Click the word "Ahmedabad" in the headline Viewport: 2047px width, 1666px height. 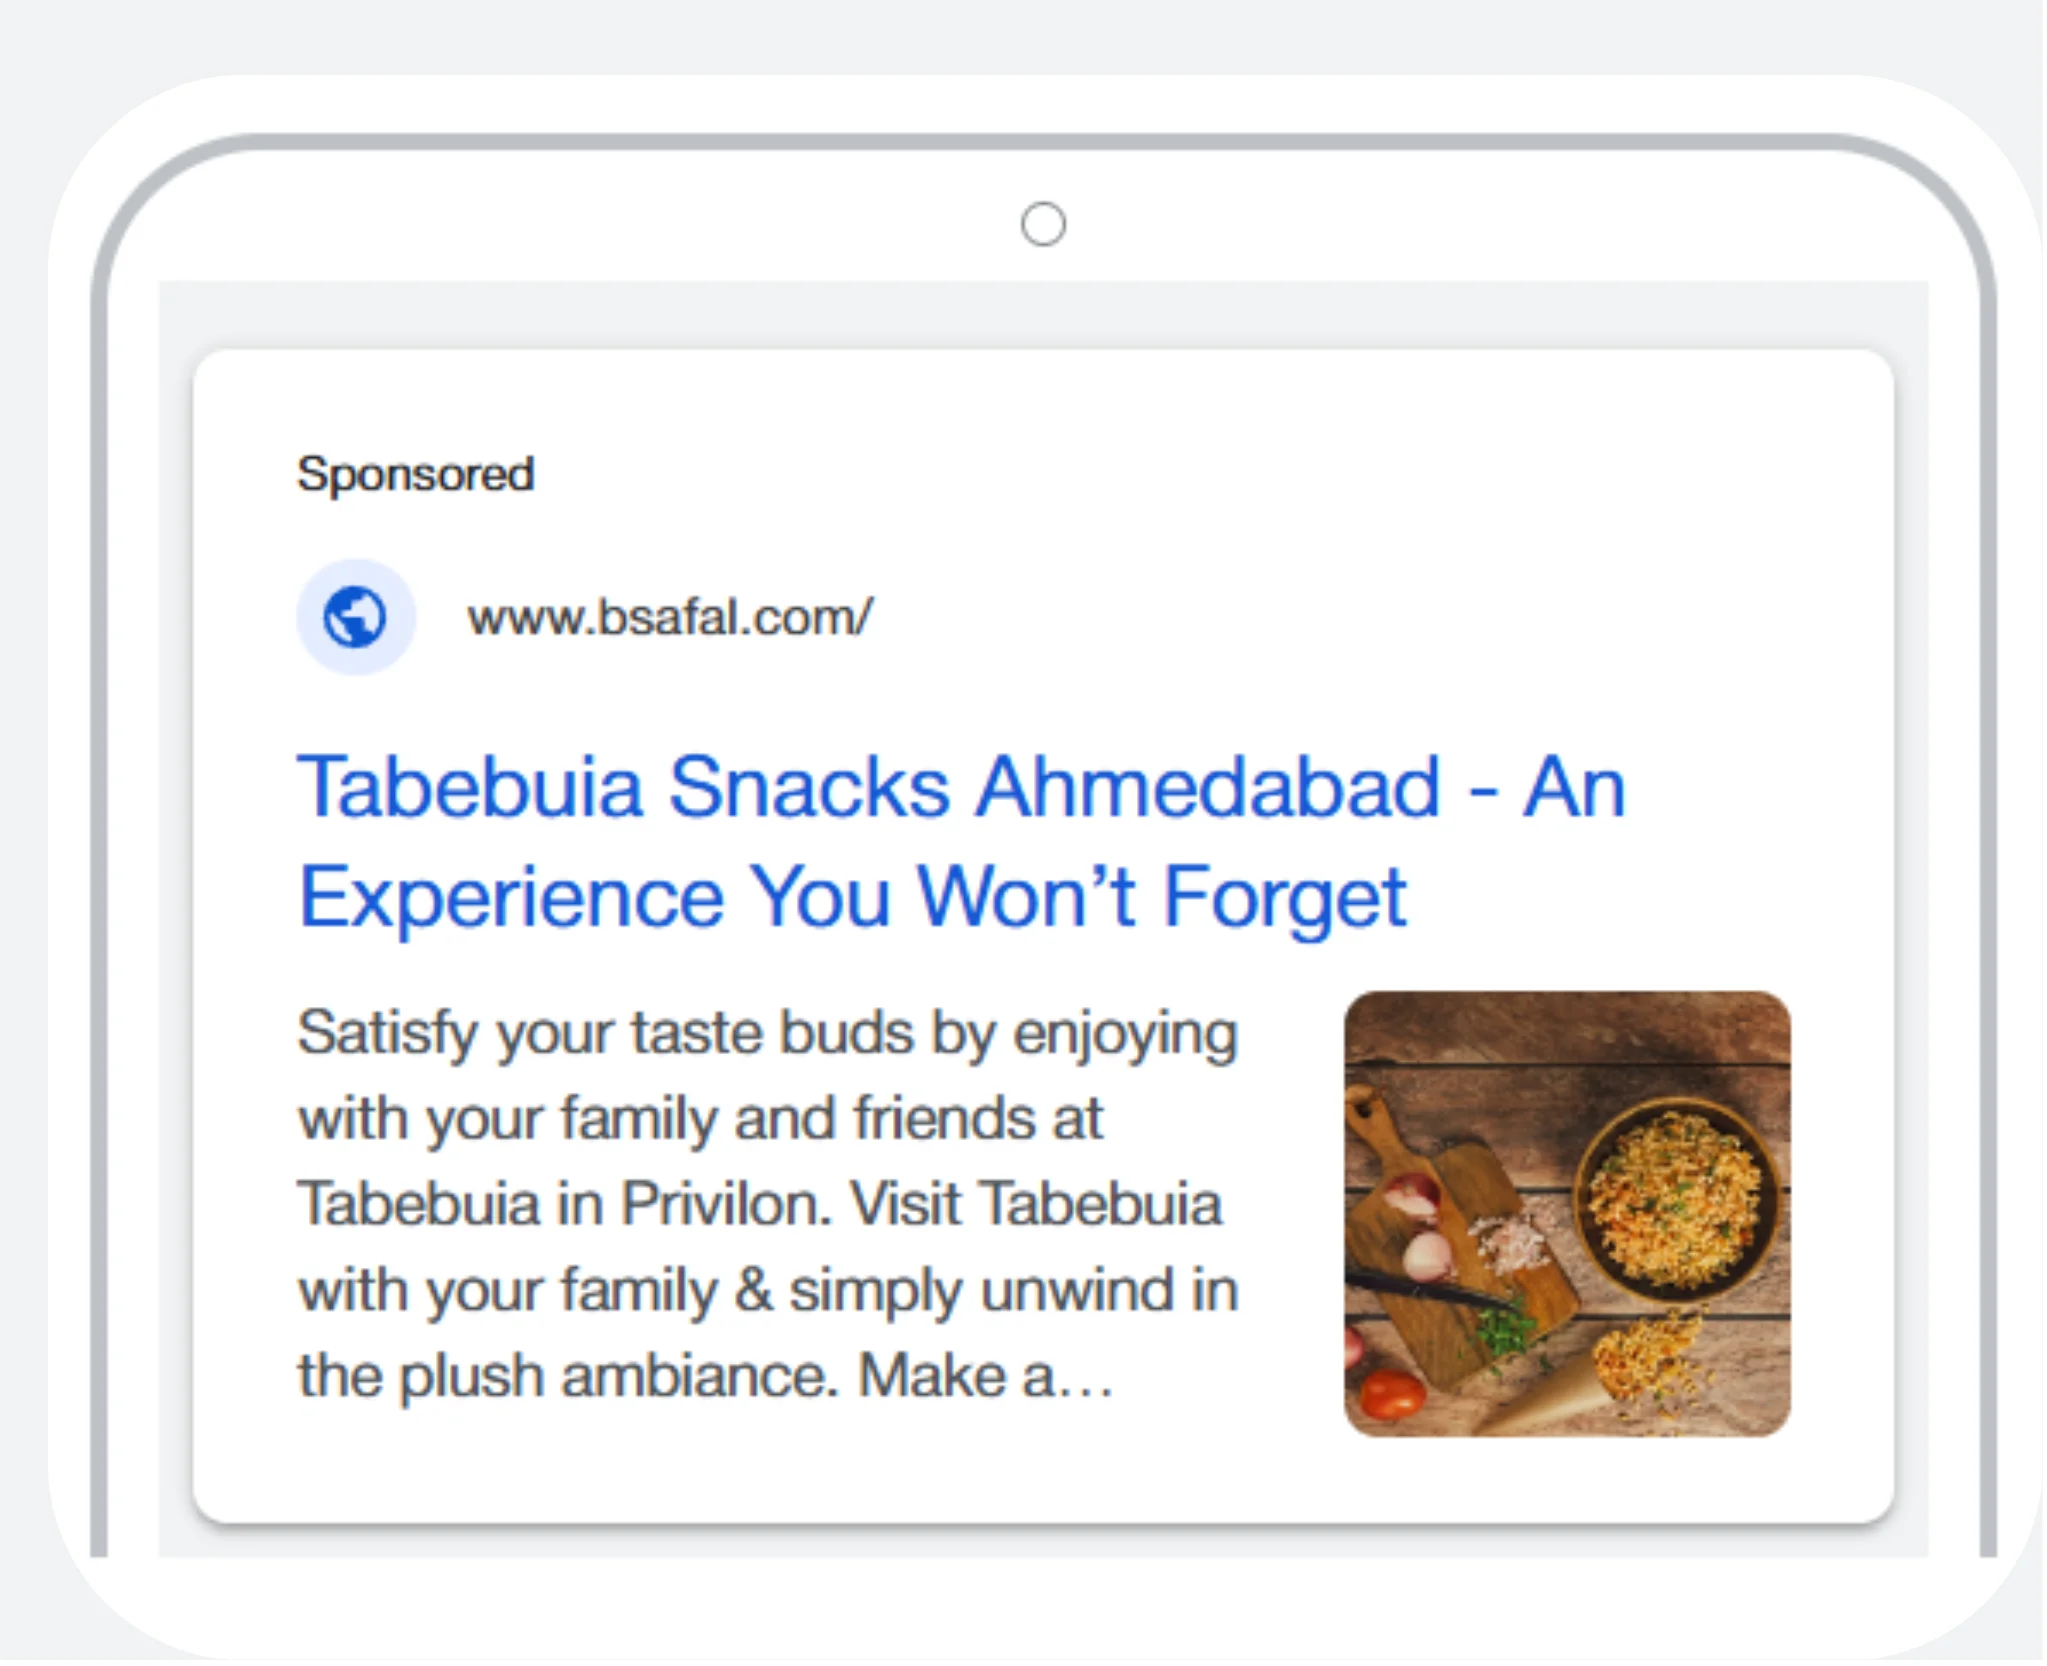(1207, 788)
